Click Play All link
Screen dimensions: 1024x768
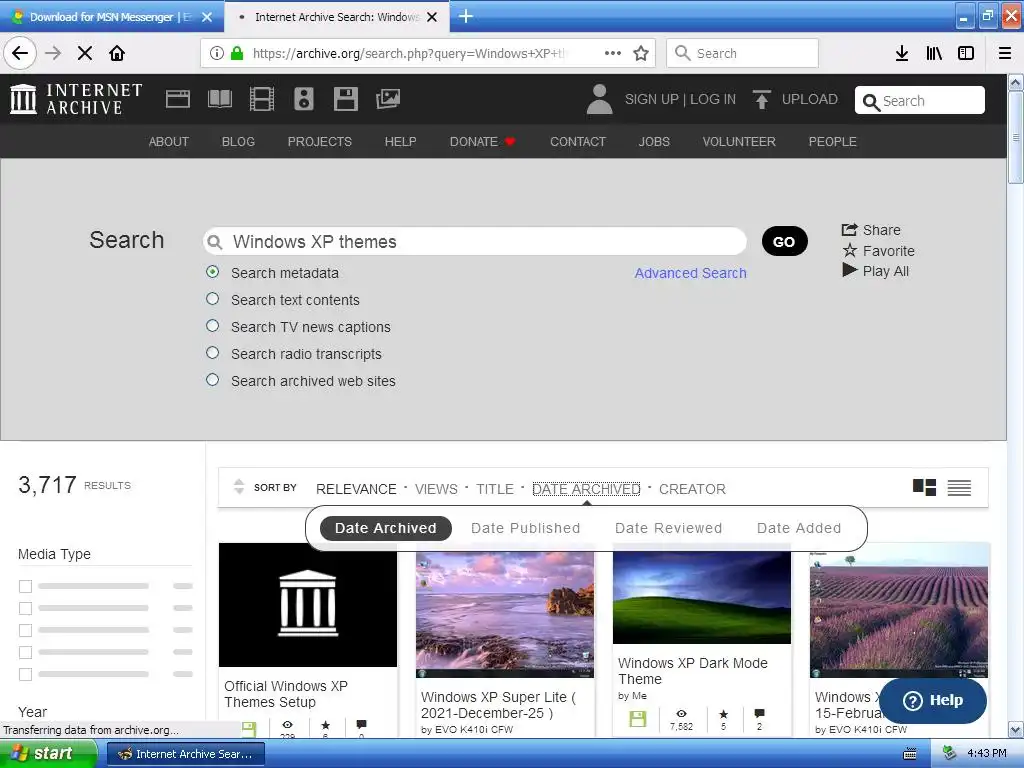(876, 271)
